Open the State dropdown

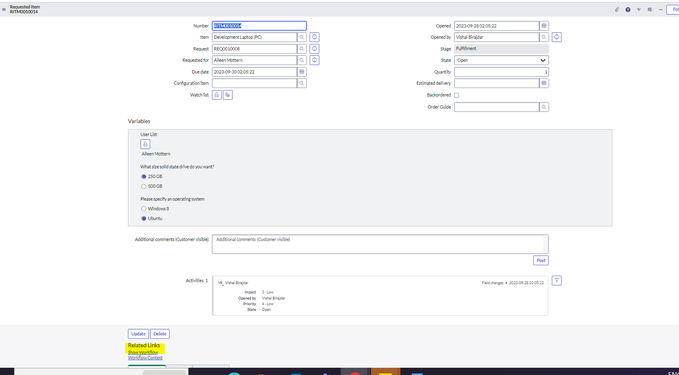[501, 60]
